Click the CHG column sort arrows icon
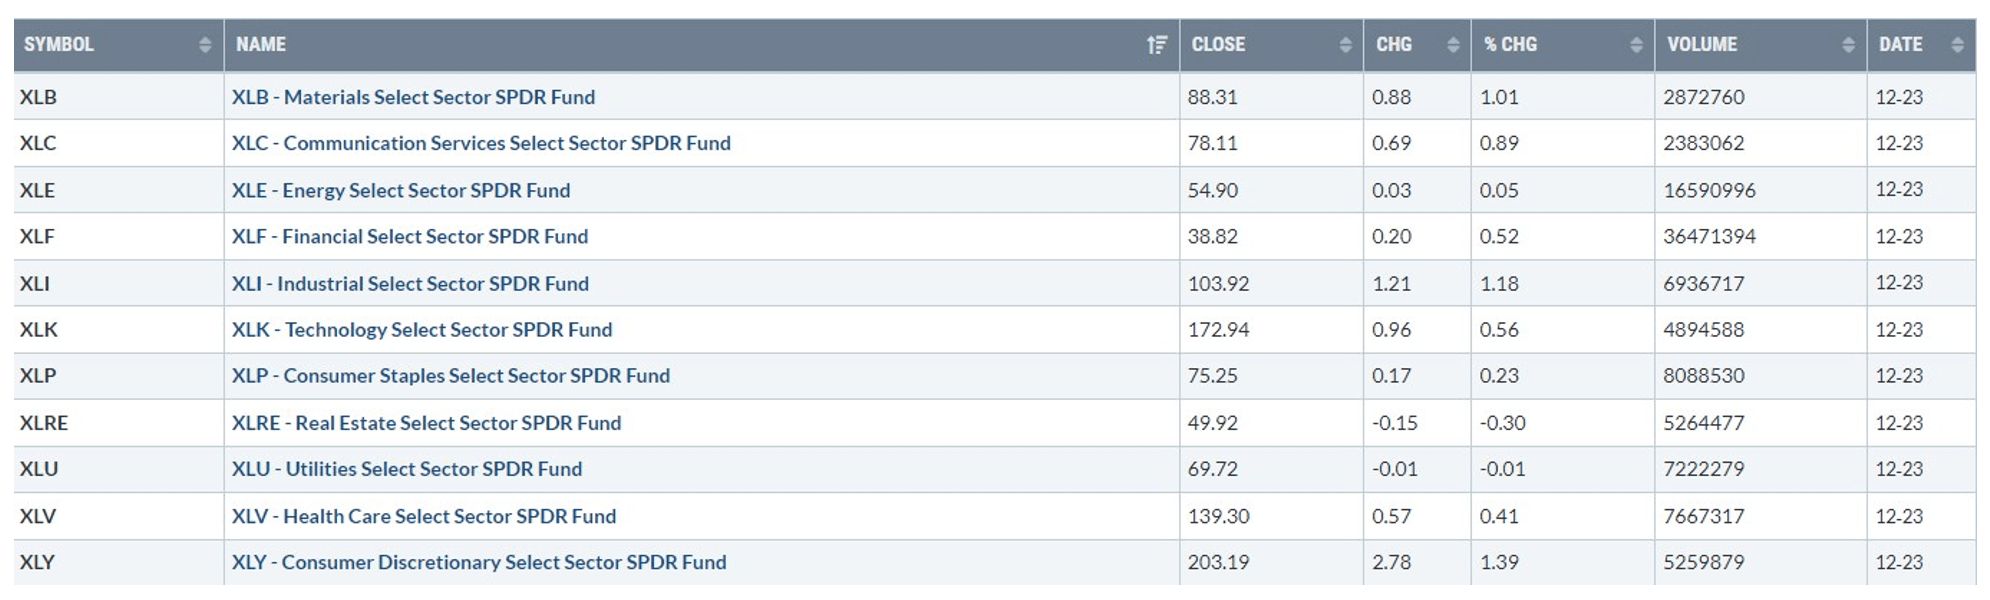Image resolution: width=1990 pixels, height=600 pixels. coord(1453,45)
